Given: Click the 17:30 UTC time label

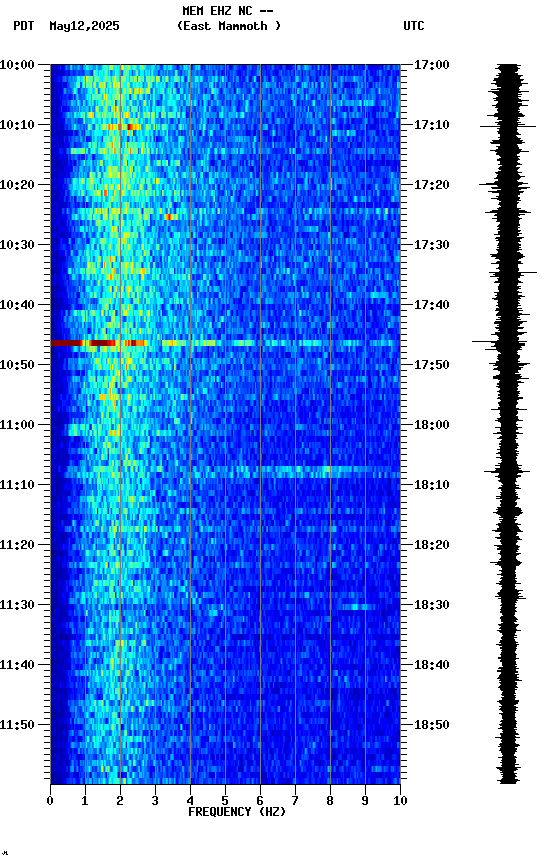Looking at the screenshot, I should [x=432, y=245].
